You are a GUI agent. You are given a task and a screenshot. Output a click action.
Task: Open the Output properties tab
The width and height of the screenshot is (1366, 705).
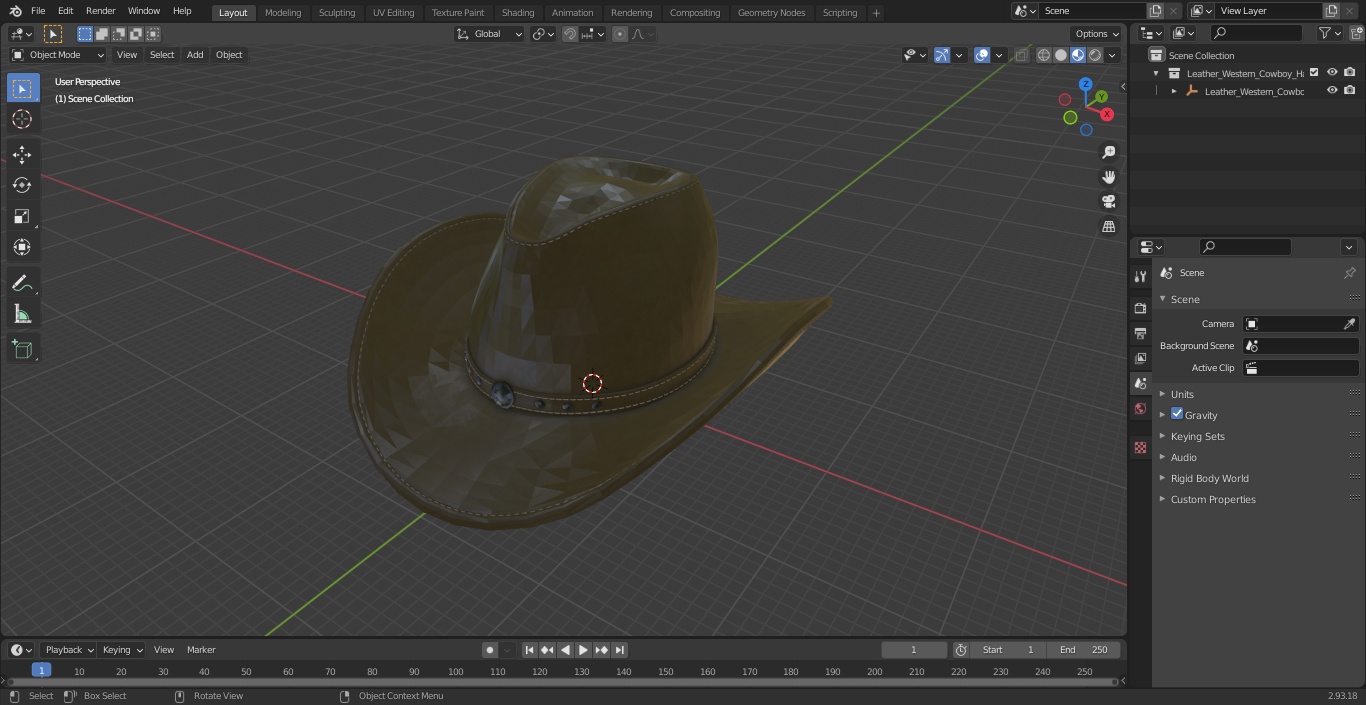click(1140, 333)
